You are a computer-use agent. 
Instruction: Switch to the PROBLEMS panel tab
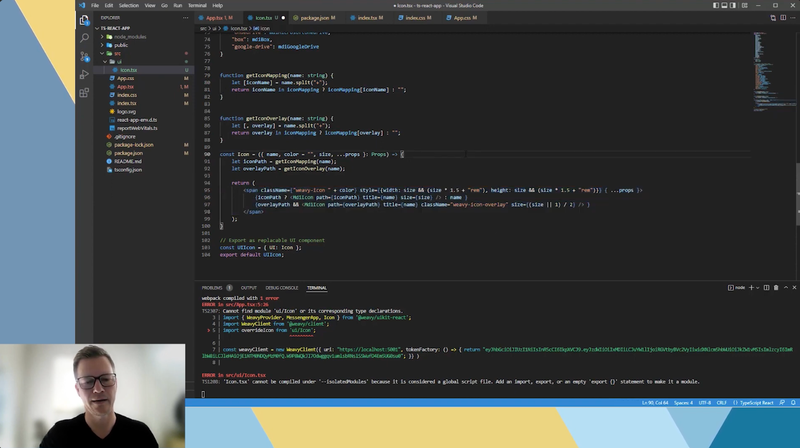[212, 288]
